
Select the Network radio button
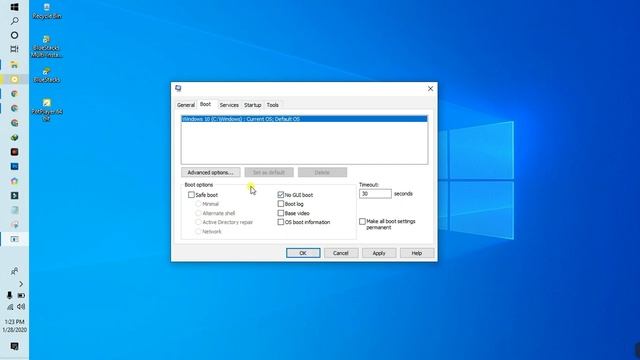click(198, 231)
